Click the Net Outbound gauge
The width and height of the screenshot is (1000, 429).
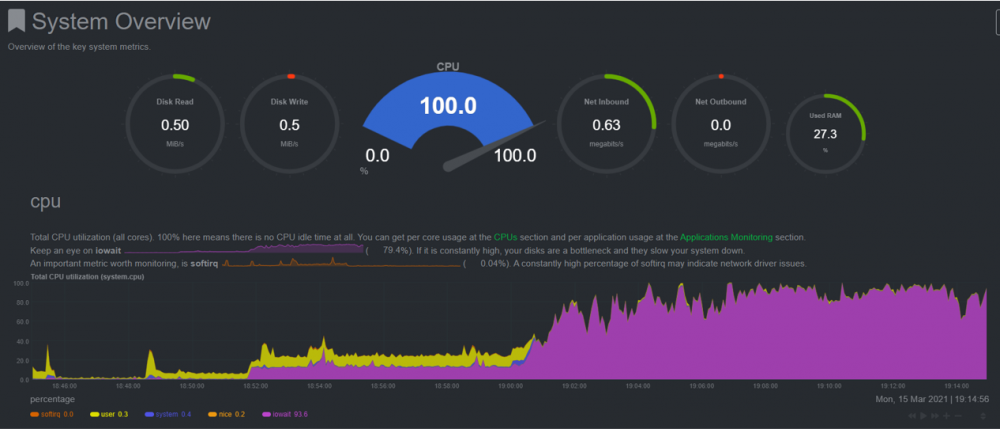click(721, 124)
